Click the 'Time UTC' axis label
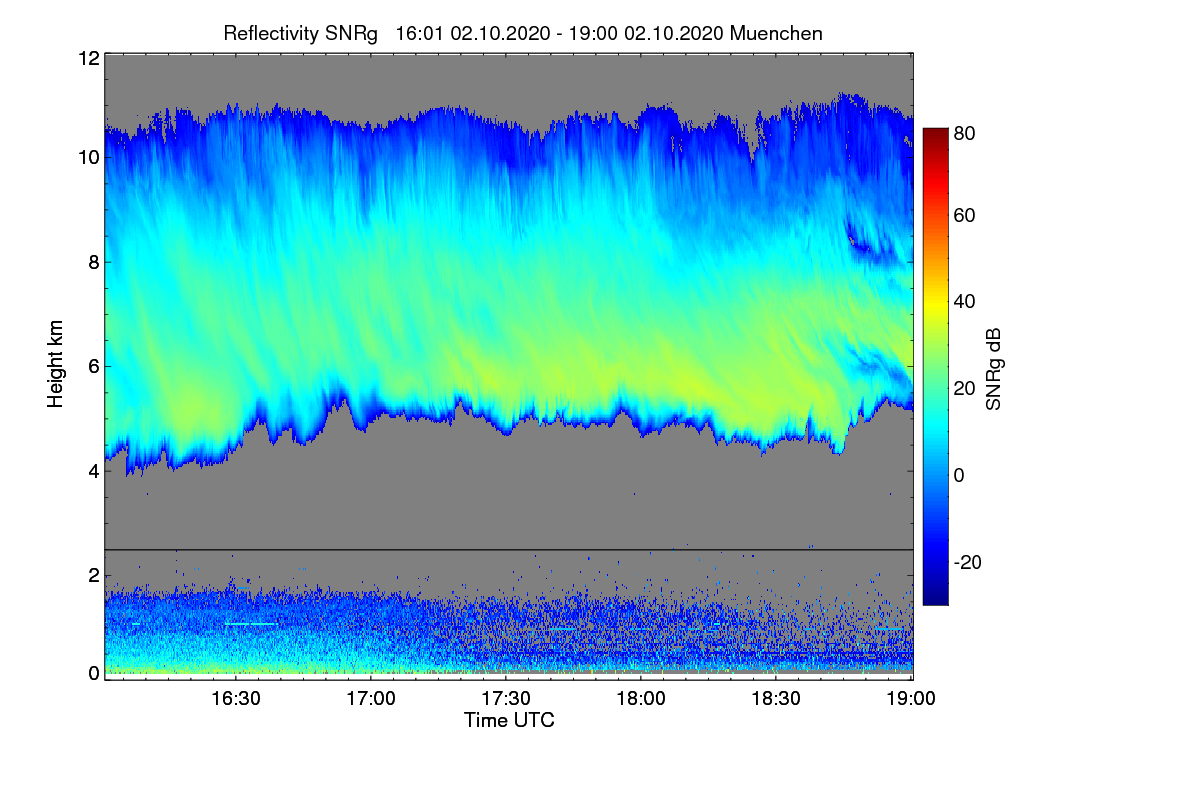Viewport: 1200px width, 800px height. [x=509, y=720]
